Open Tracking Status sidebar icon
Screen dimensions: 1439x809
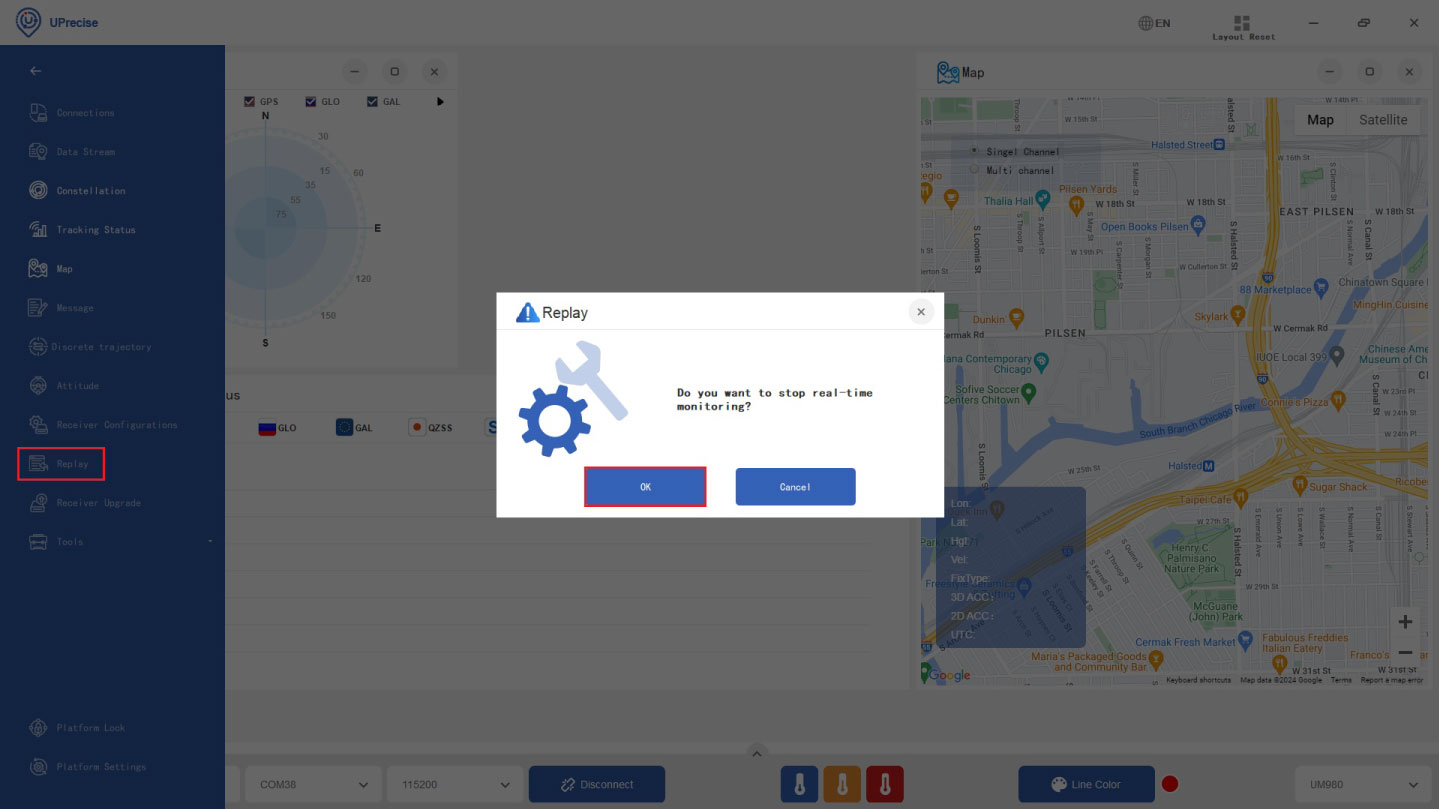(38, 230)
